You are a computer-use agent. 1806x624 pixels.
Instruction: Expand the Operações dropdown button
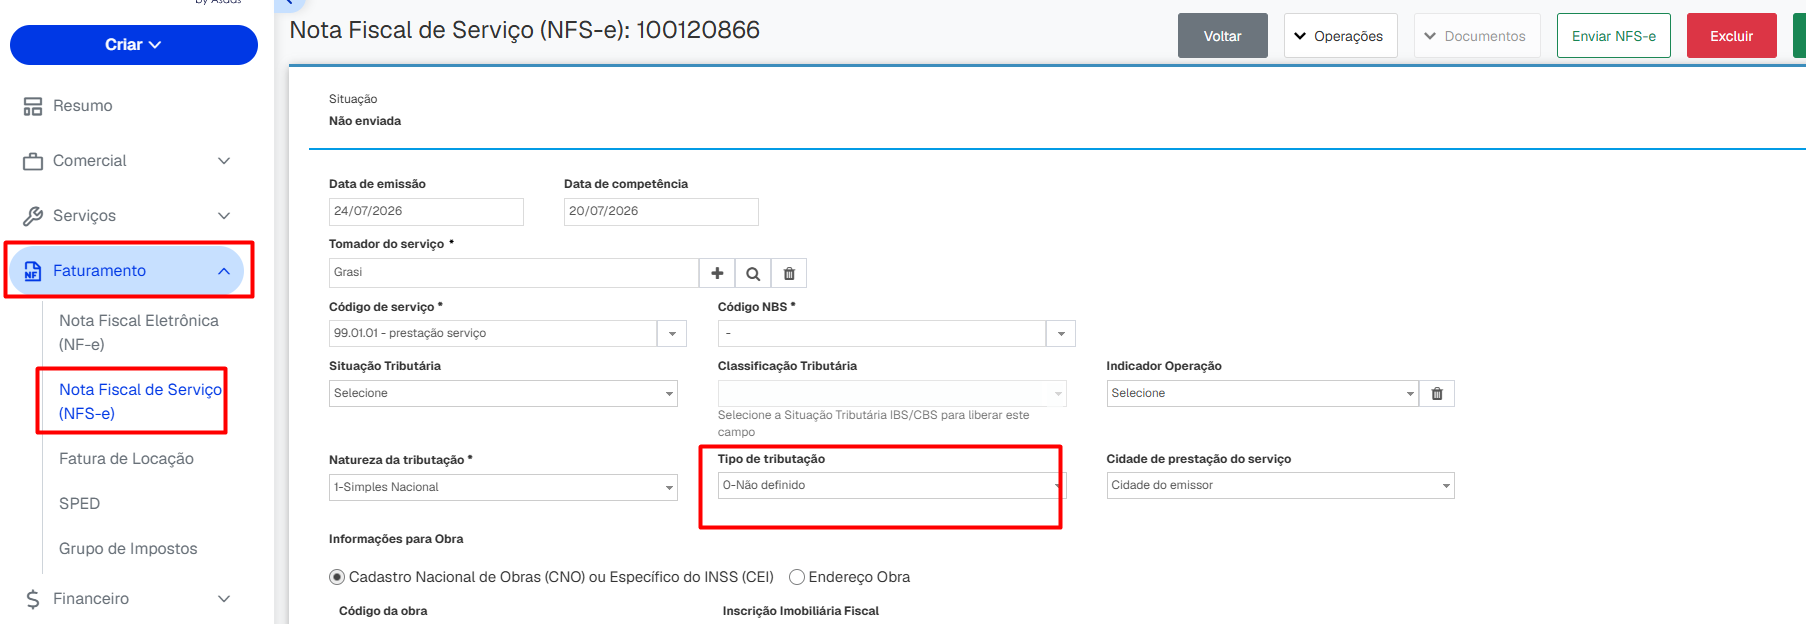pos(1340,36)
